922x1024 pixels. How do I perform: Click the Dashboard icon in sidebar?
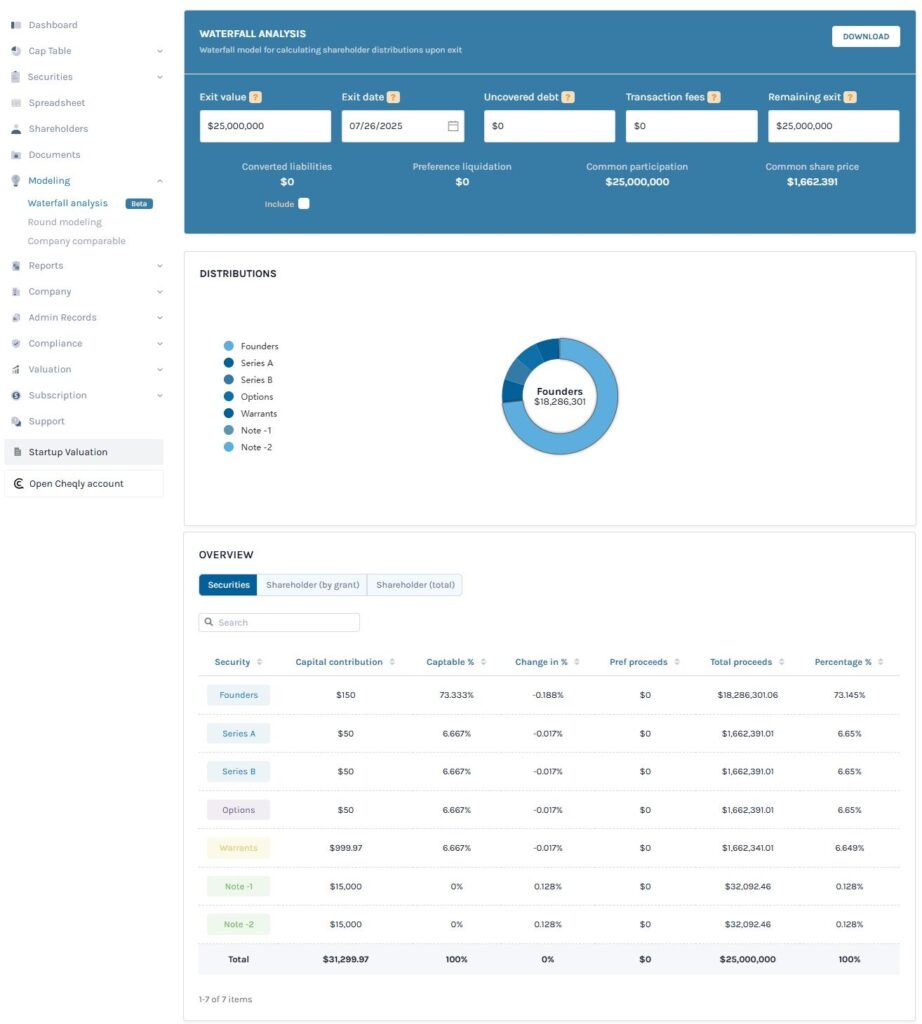(16, 25)
